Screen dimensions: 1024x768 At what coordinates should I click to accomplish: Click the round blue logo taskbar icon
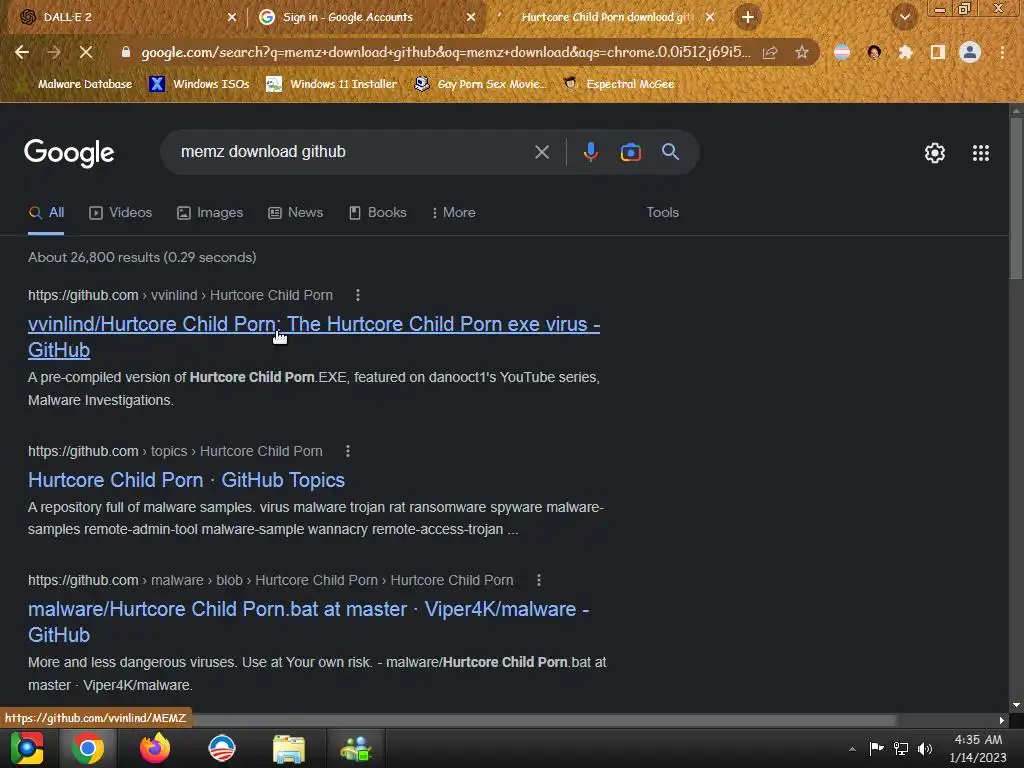[222, 748]
